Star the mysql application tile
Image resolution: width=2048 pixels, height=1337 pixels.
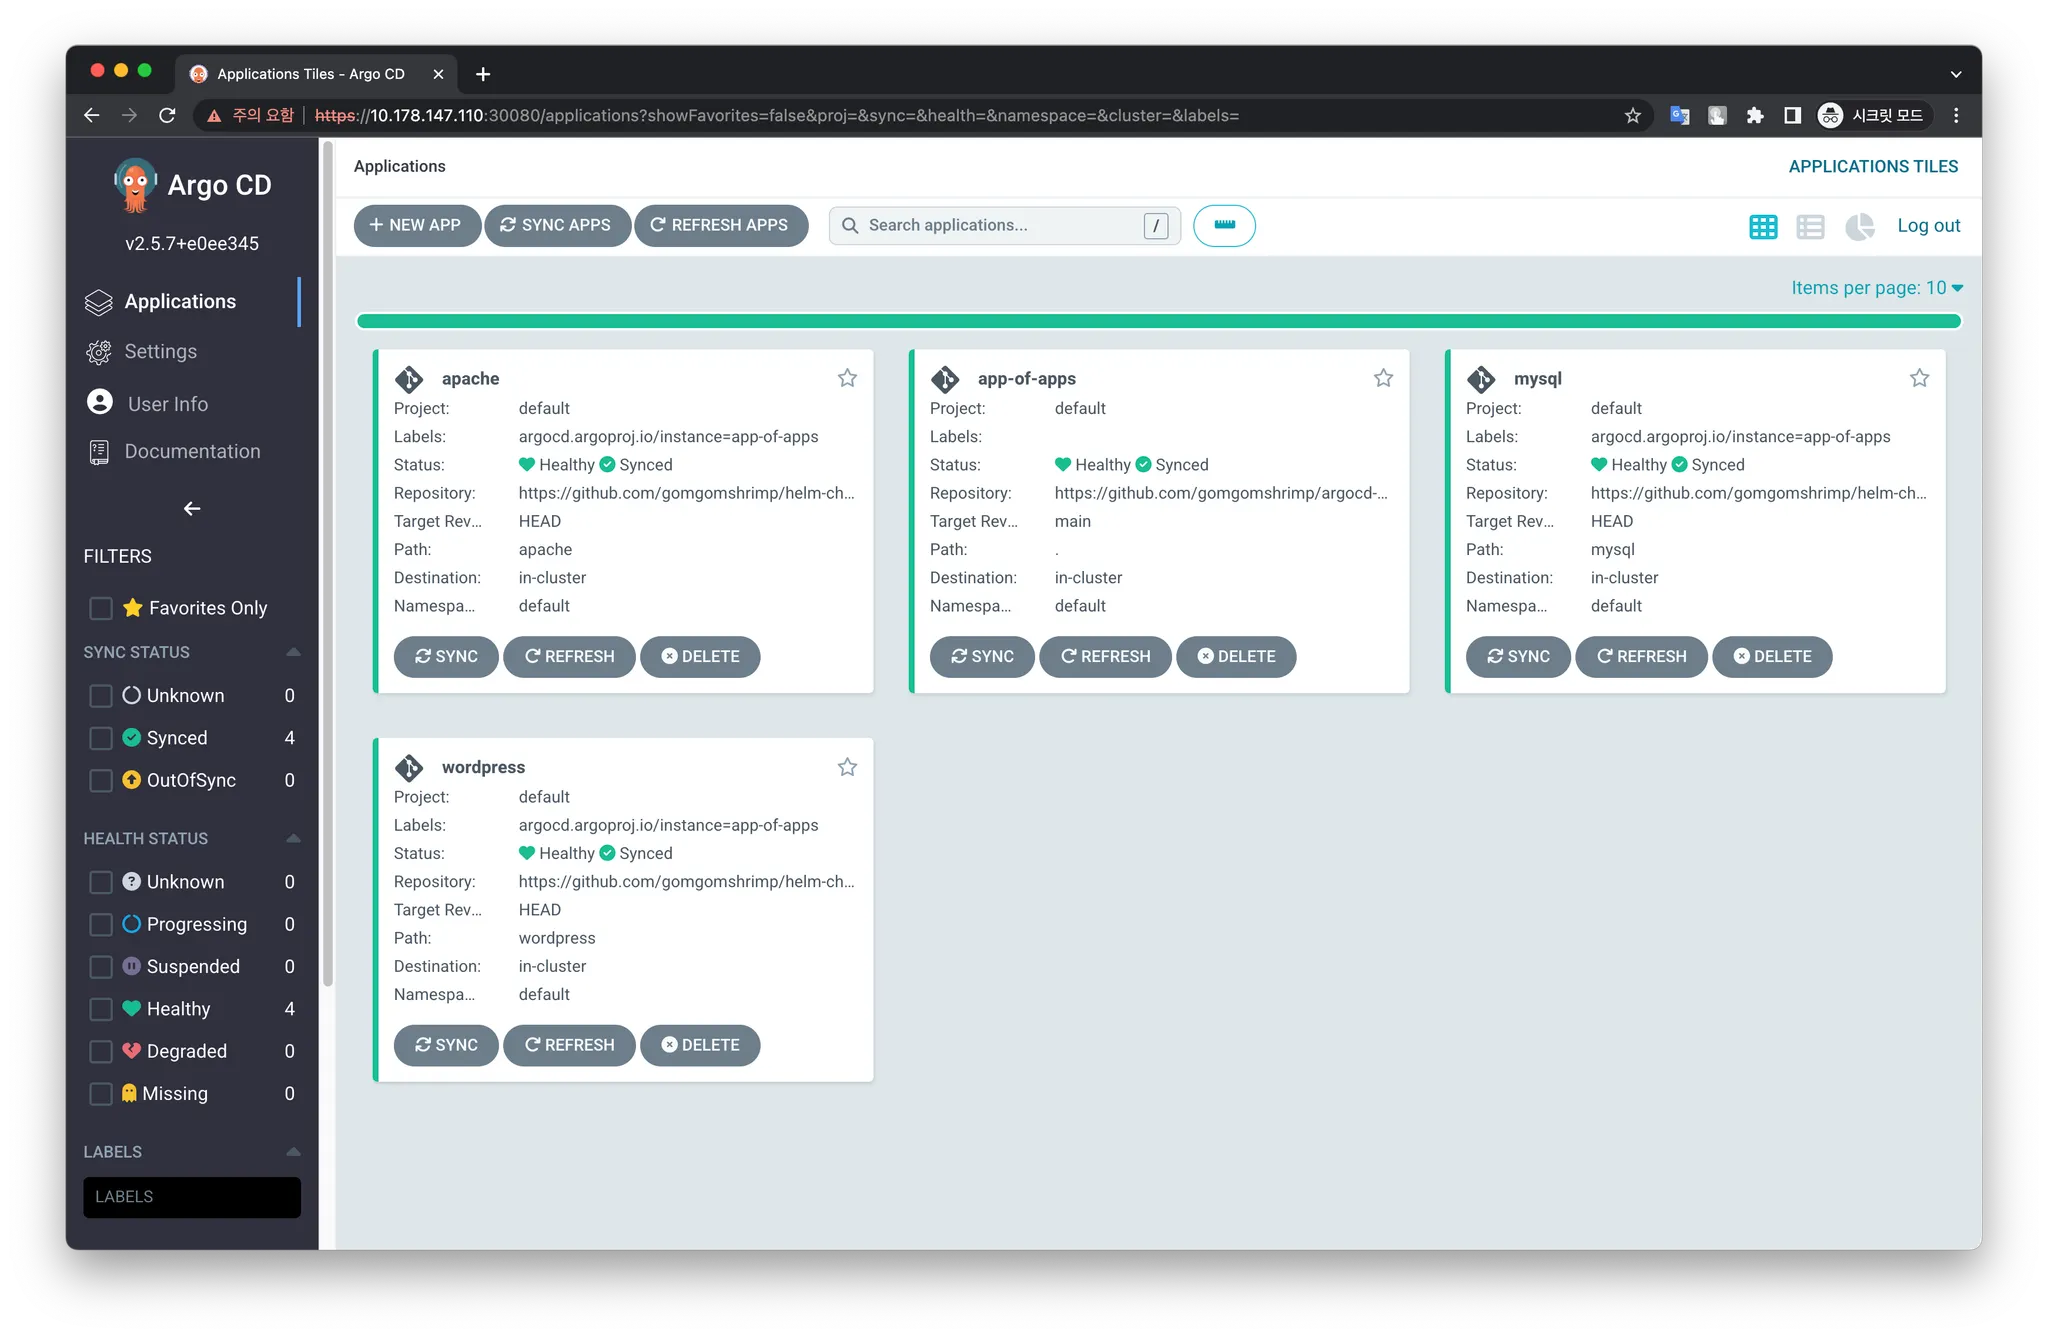click(1919, 378)
